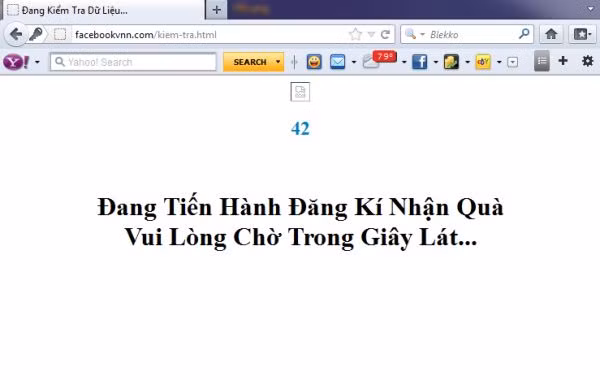Click the Blekko search magnifier icon
This screenshot has width=600, height=380.
(524, 34)
